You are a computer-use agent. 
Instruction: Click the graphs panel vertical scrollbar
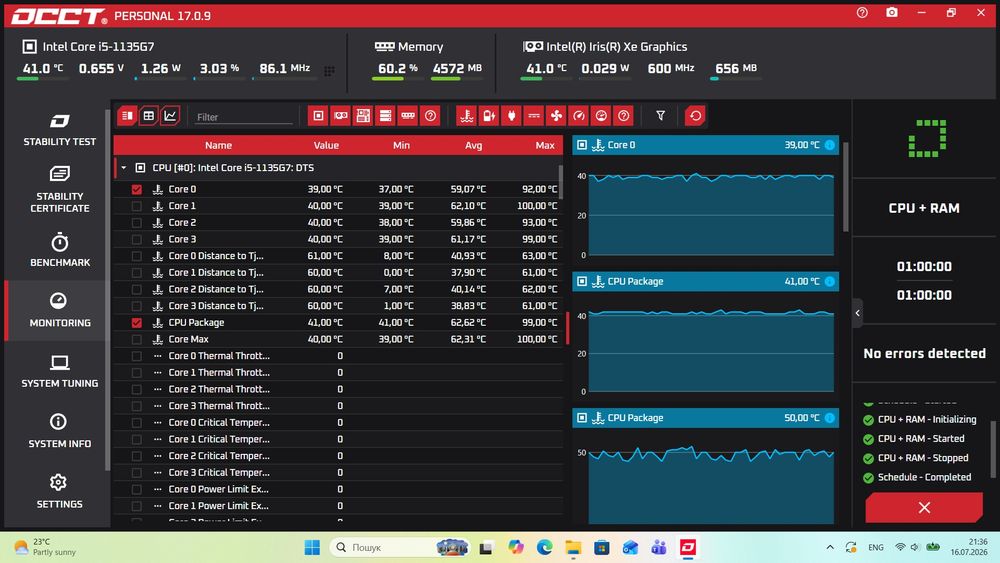click(846, 186)
